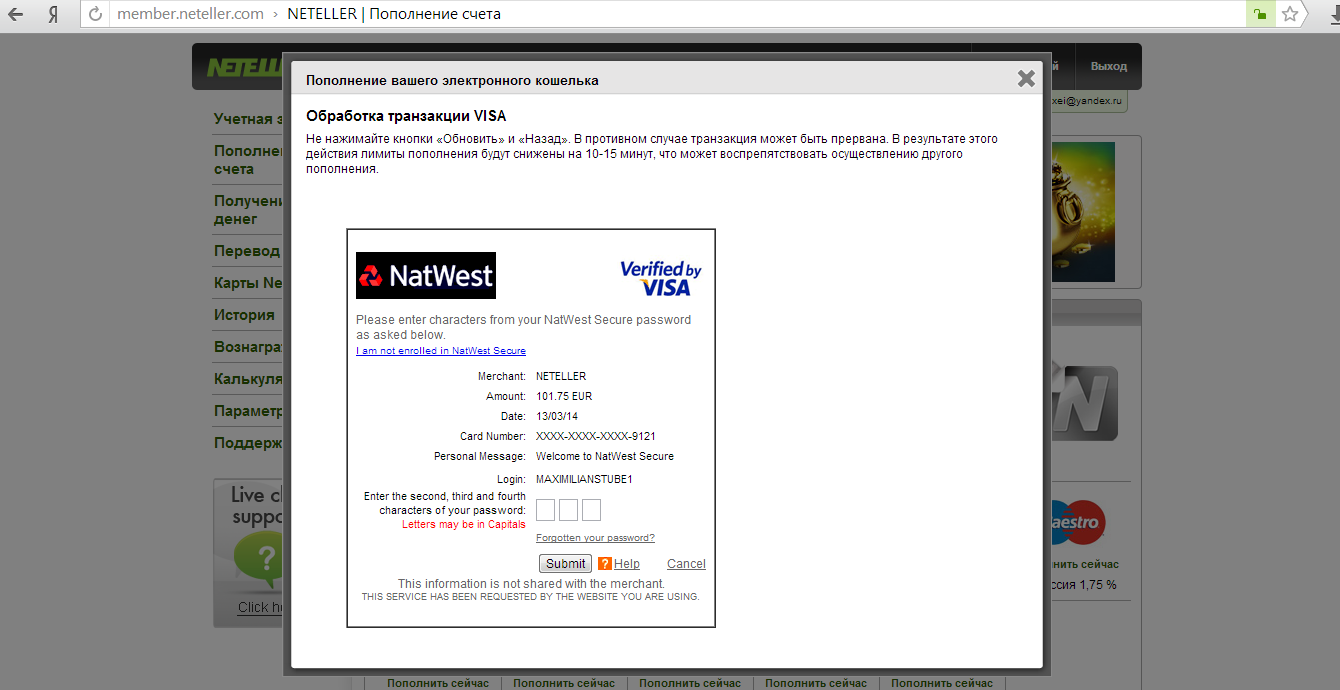Bookmark page with the star icon
Screen dimensions: 1340x690
pos(1290,14)
